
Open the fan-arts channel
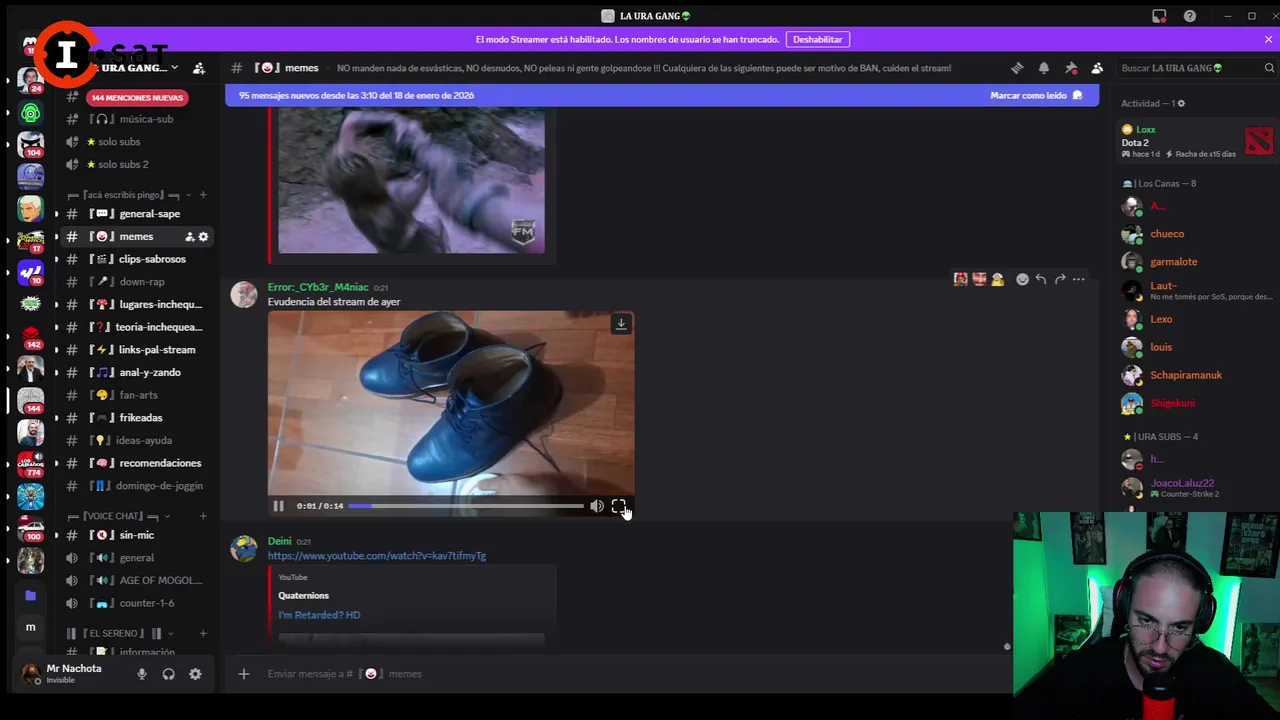coord(136,395)
